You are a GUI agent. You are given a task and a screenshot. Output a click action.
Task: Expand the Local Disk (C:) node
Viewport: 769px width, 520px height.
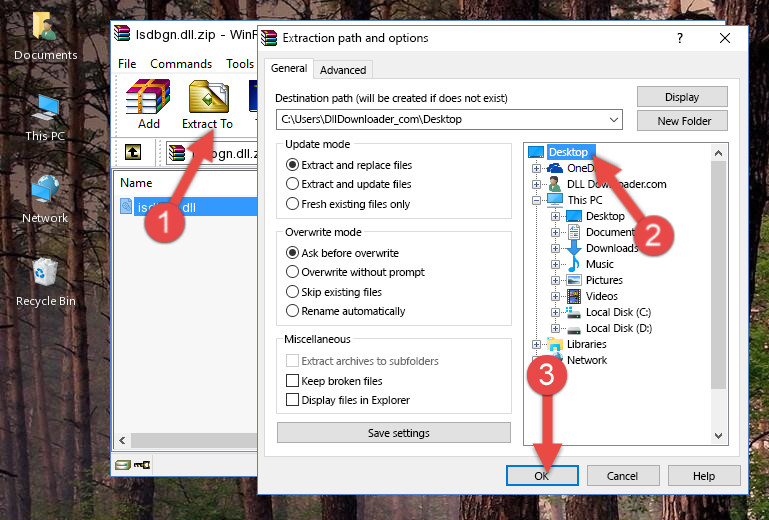click(555, 312)
